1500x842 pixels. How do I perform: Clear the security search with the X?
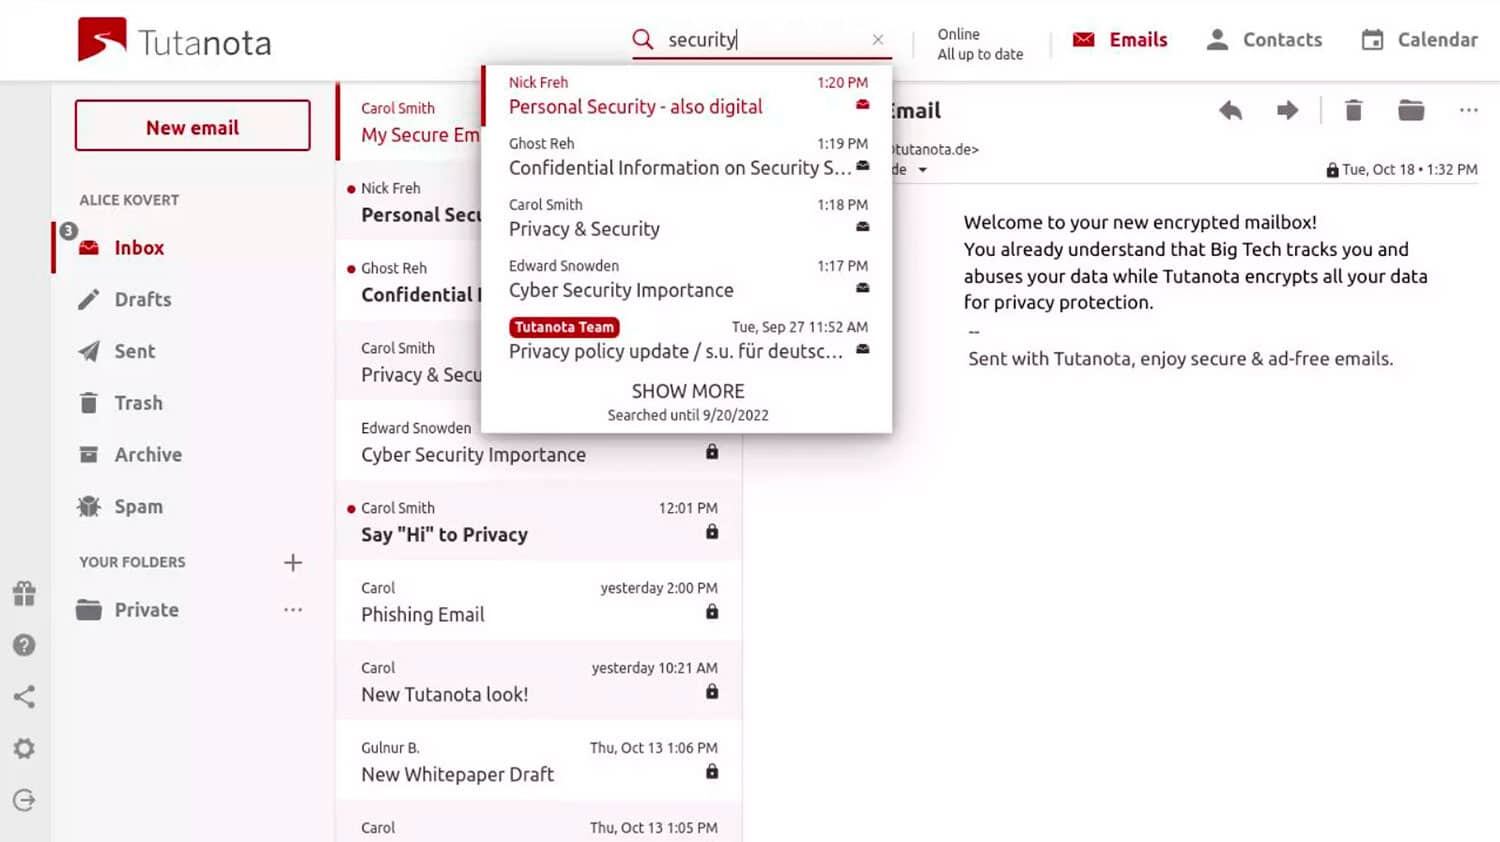(x=877, y=40)
